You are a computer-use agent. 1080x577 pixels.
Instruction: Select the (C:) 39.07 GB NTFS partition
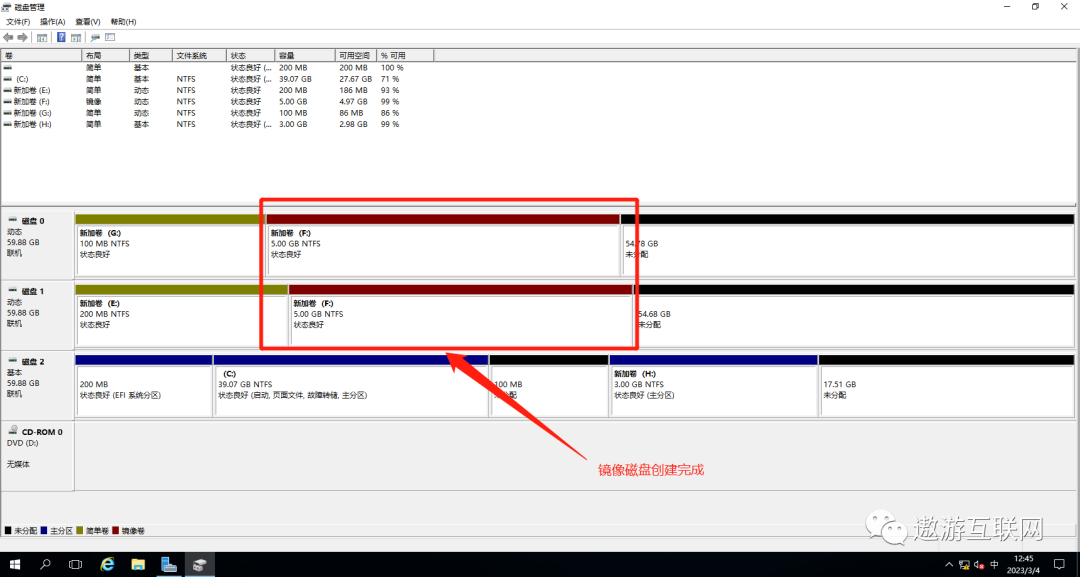[x=351, y=386]
